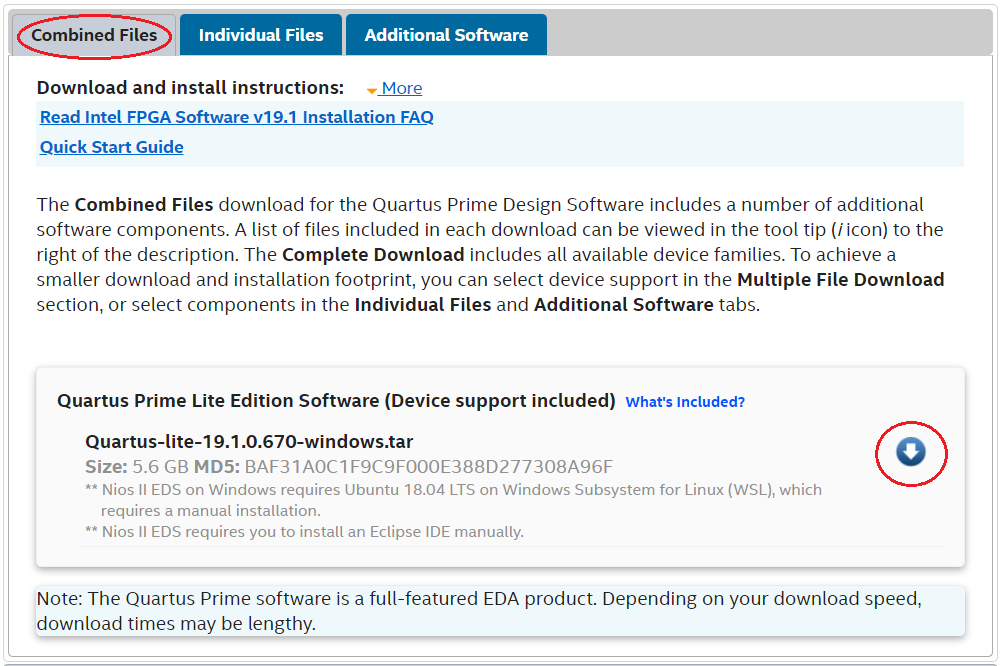Click the Quartus-lite-19.1.0.670-windows.tar filename

(249, 442)
